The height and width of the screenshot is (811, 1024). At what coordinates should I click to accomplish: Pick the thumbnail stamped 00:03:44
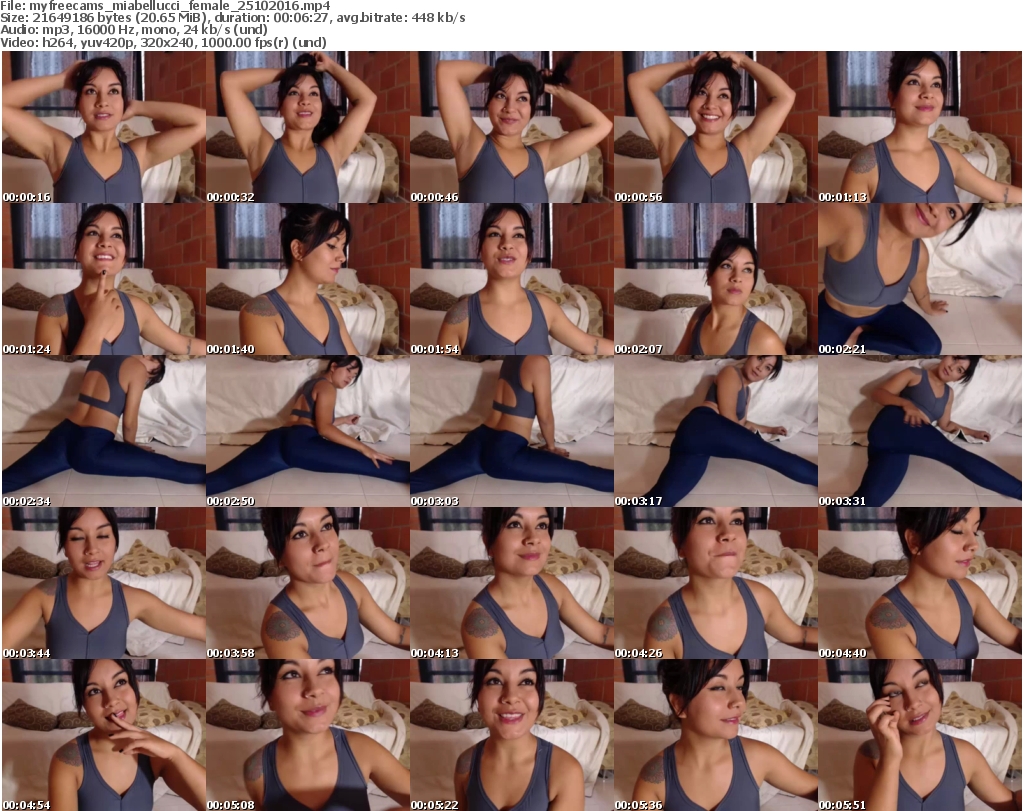(x=104, y=583)
